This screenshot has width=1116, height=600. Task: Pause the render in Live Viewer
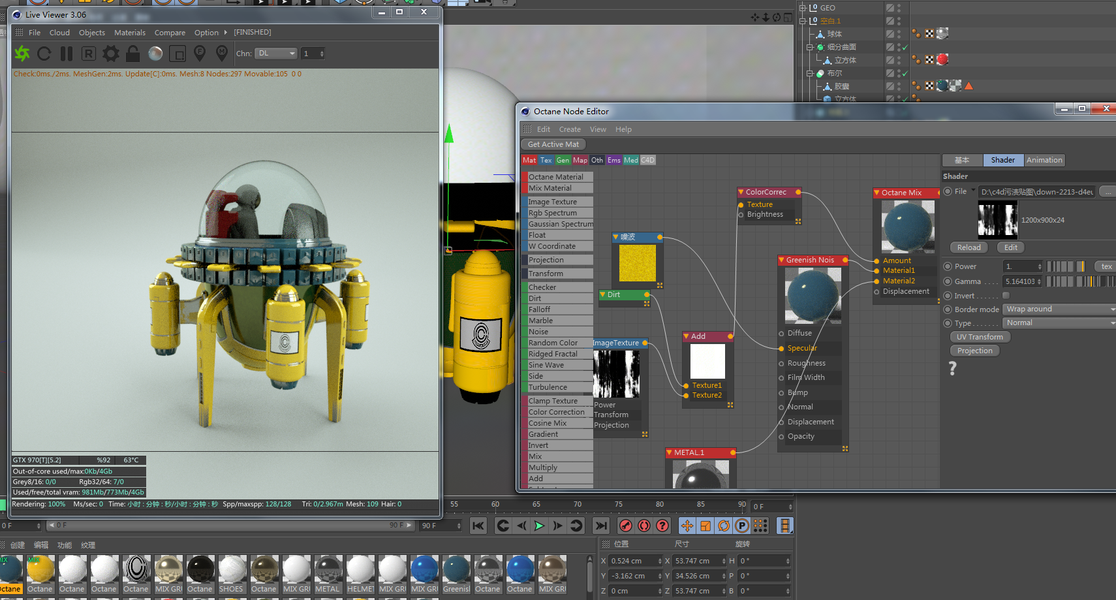pos(66,53)
